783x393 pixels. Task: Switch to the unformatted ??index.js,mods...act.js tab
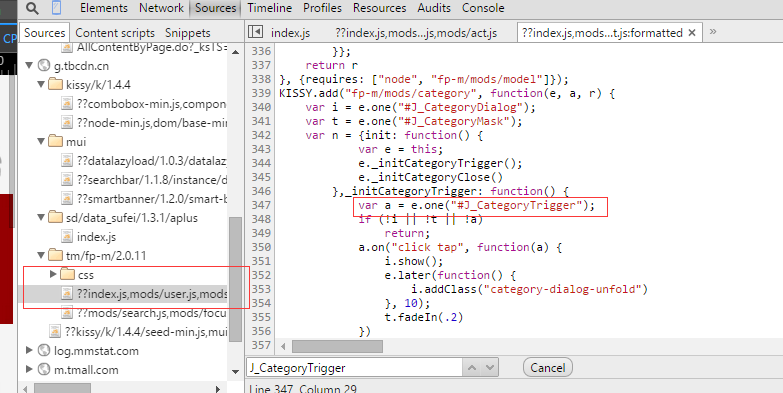(x=416, y=33)
